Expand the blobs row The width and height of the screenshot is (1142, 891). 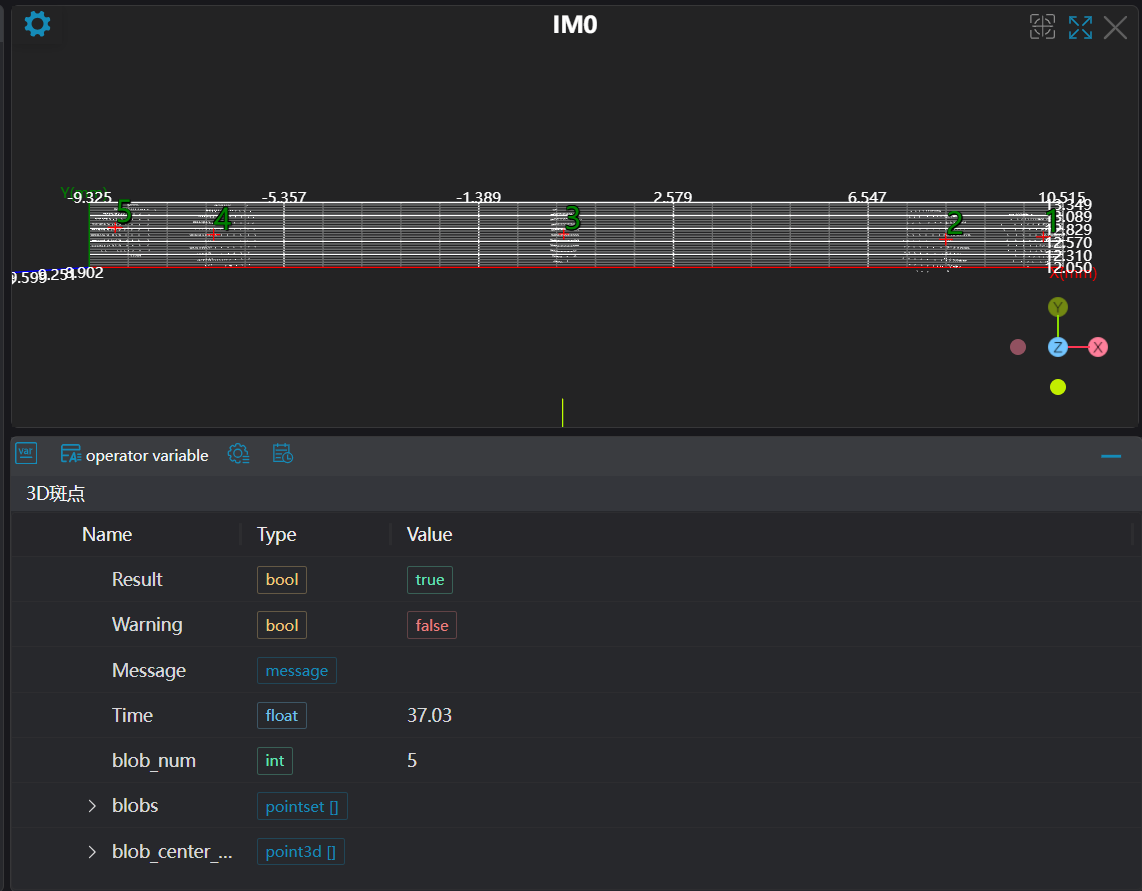92,806
